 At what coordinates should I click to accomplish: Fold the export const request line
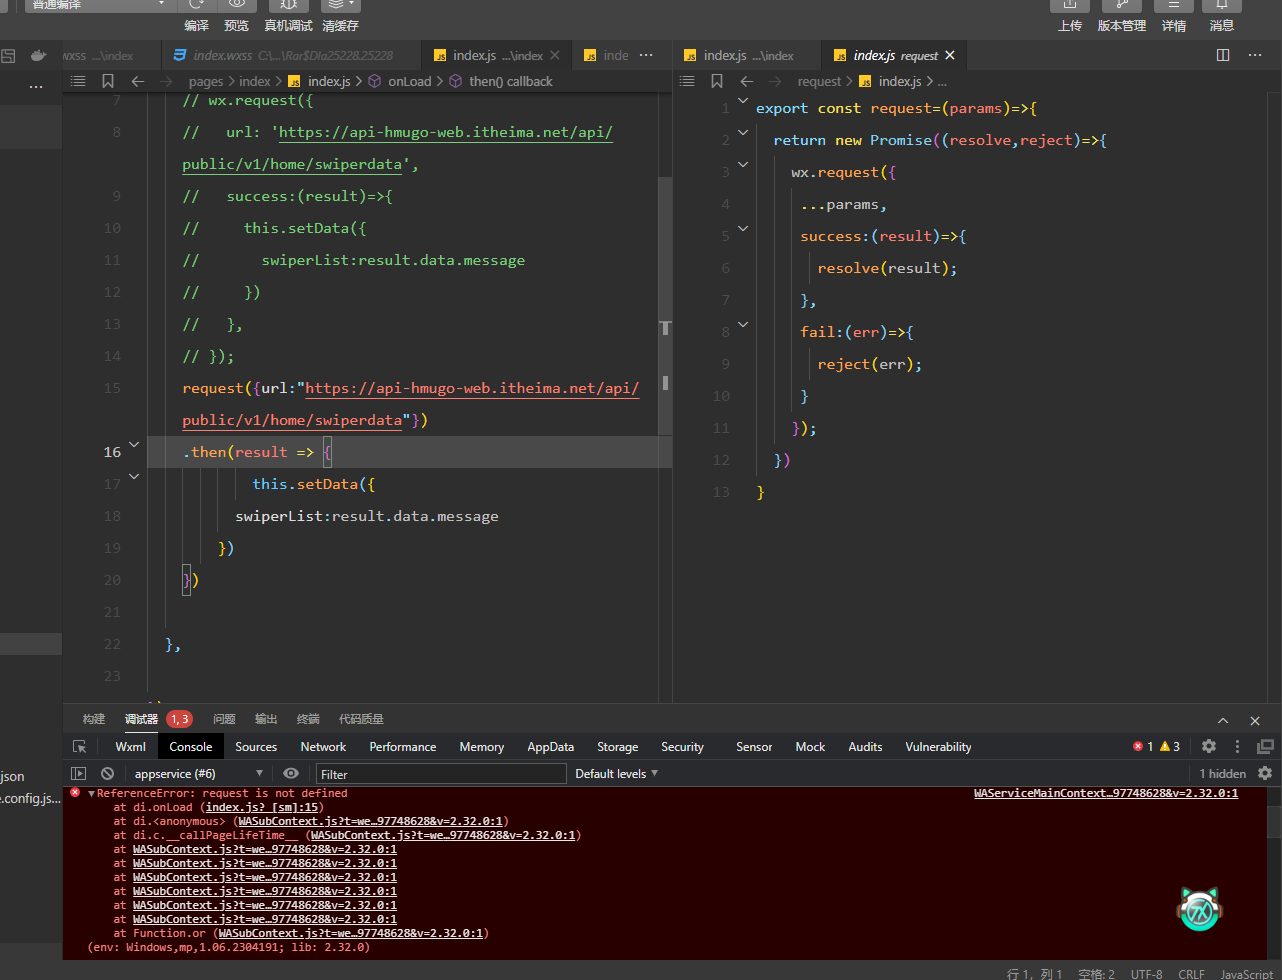coord(743,100)
